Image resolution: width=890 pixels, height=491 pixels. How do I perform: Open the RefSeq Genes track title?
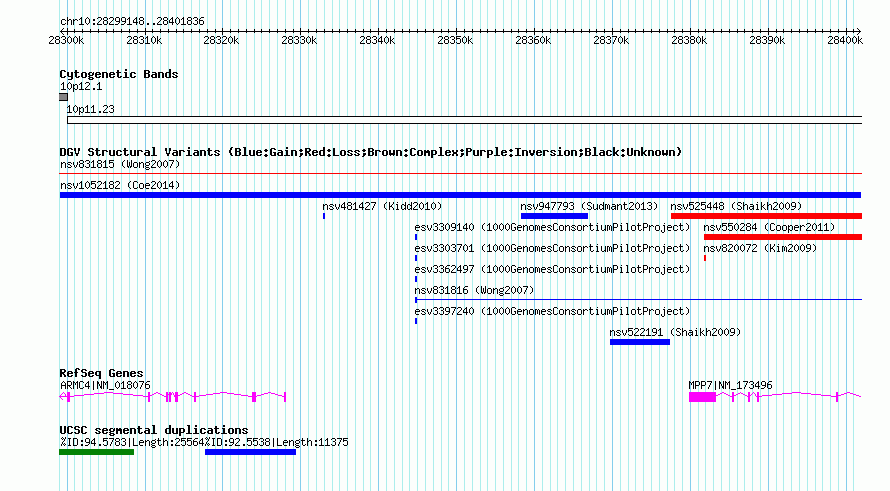101,373
